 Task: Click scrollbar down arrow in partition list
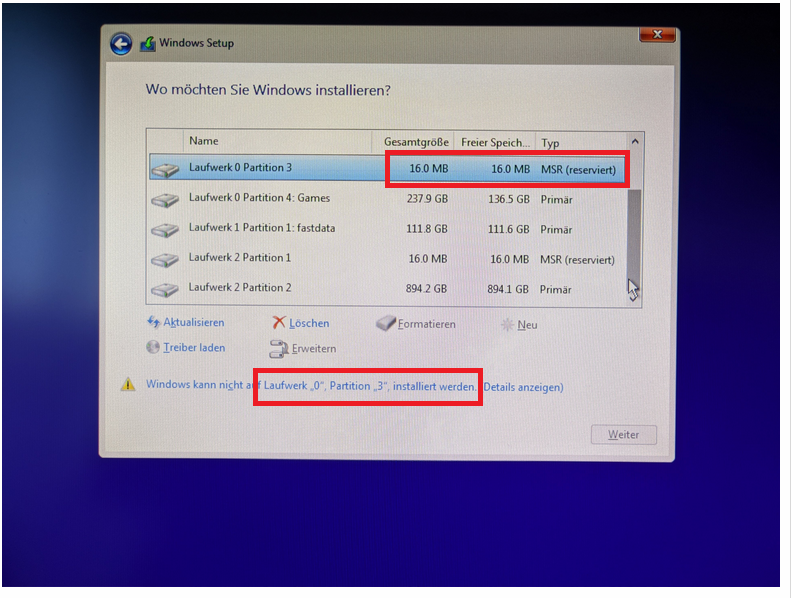(x=634, y=298)
